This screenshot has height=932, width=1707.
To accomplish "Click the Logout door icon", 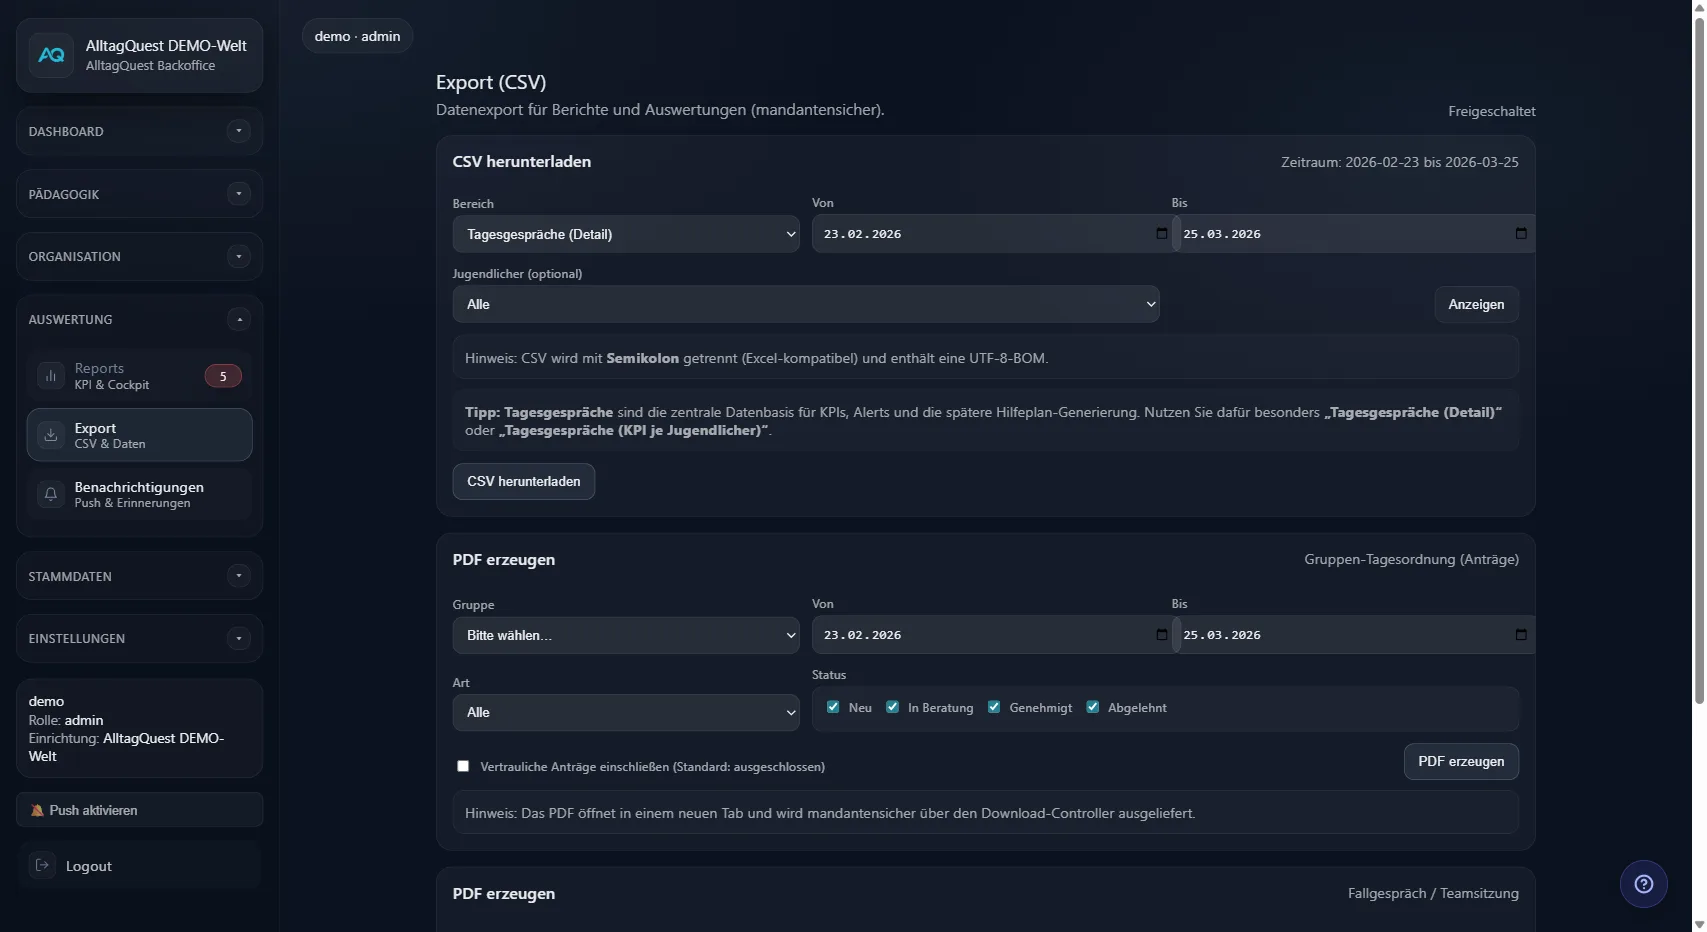I will point(42,865).
